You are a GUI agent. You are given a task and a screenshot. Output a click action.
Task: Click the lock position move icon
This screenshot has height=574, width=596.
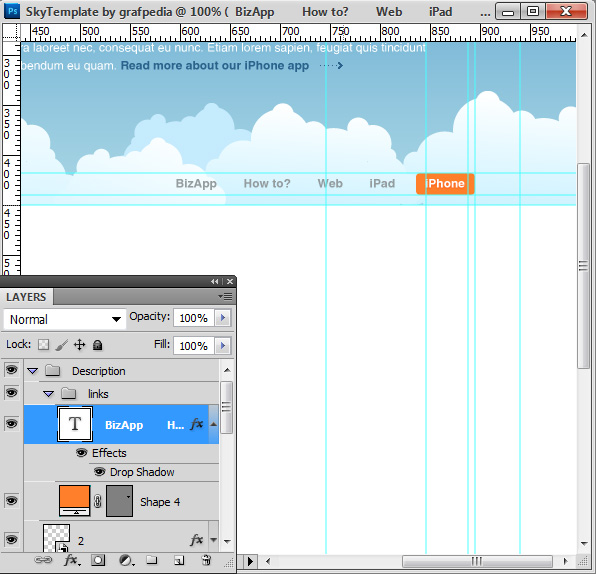click(79, 345)
